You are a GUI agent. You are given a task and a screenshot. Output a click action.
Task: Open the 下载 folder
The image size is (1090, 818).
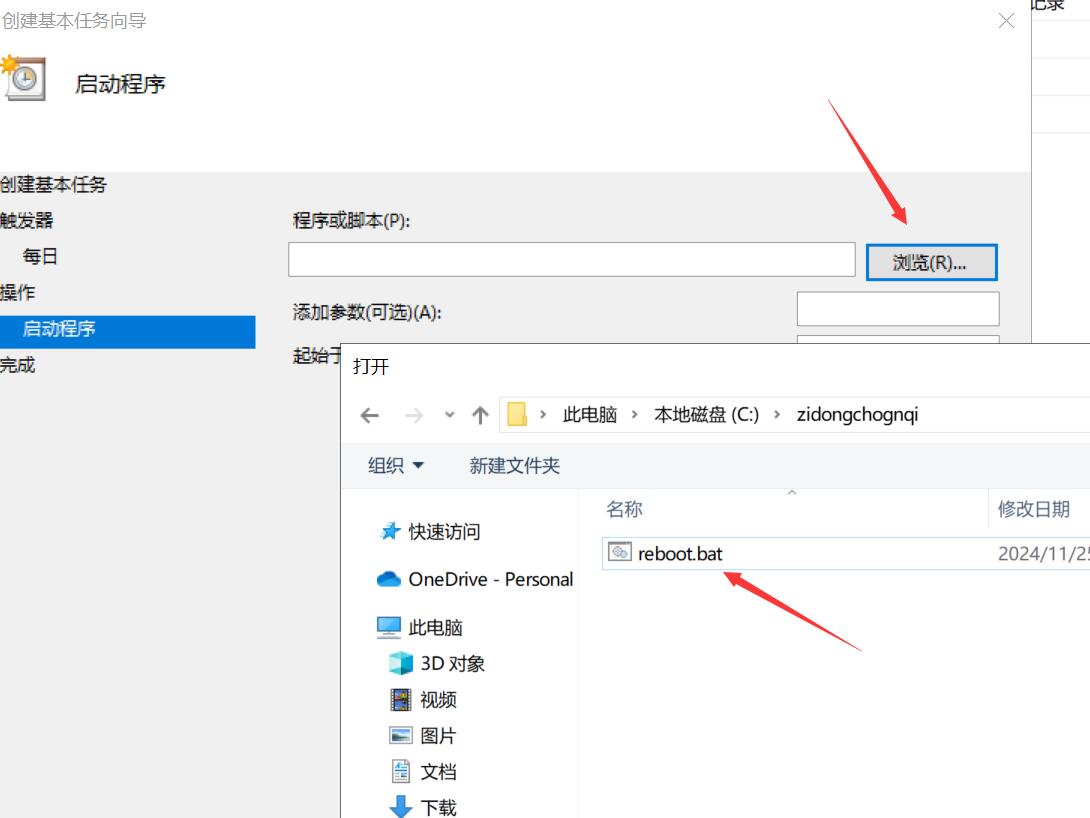coord(438,808)
